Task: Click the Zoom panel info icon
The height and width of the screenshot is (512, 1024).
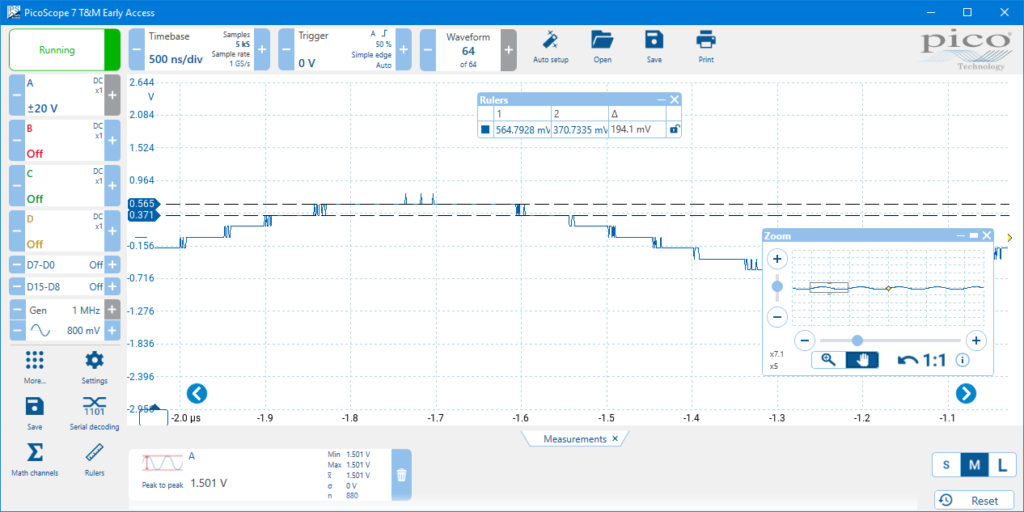Action: [x=963, y=360]
